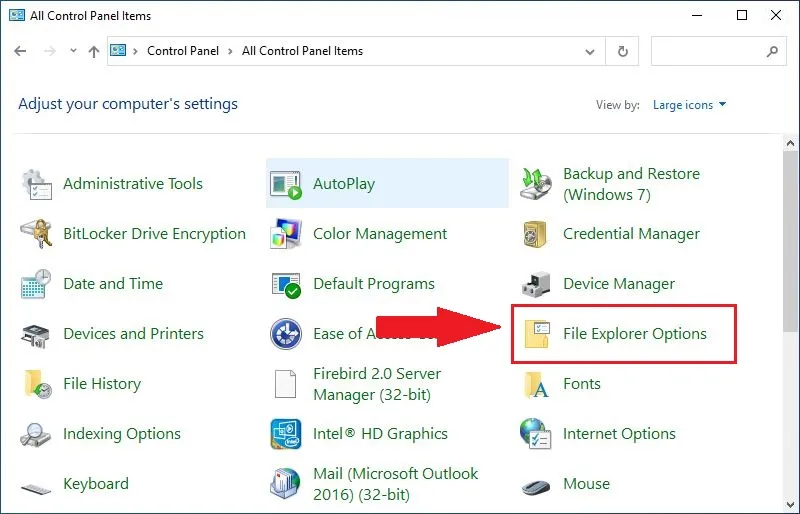Open BitLocker Drive Encryption link

coord(154,234)
